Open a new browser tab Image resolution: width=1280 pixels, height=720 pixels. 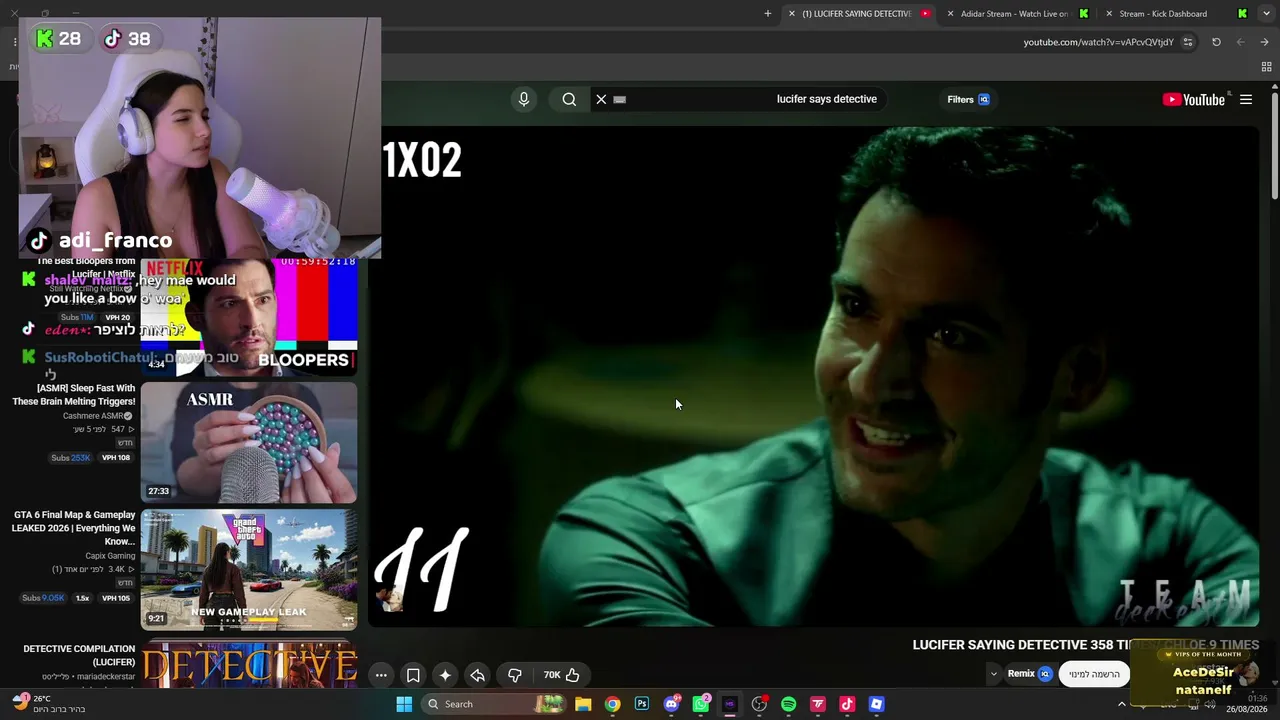click(768, 13)
